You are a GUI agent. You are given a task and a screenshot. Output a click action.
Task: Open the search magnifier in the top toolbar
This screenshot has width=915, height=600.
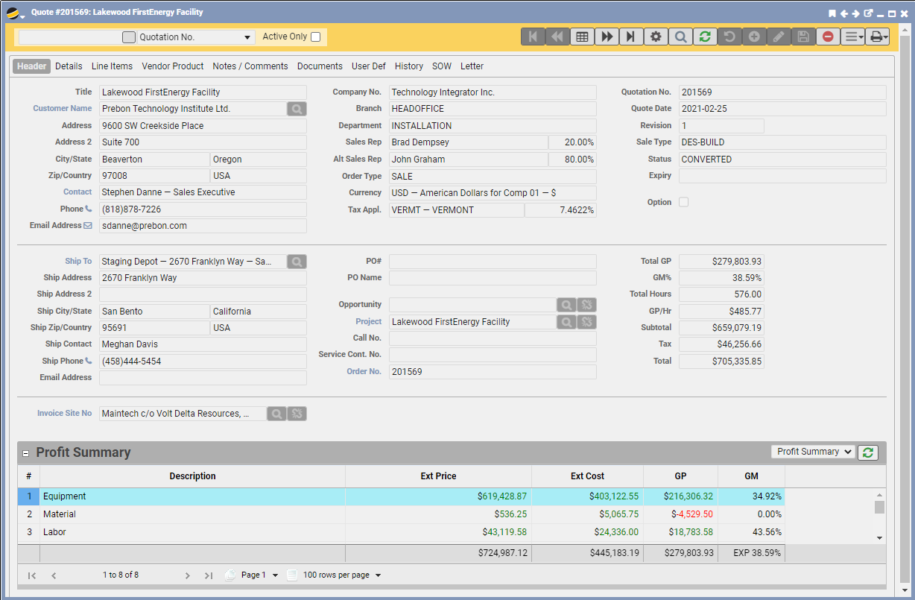[x=680, y=37]
